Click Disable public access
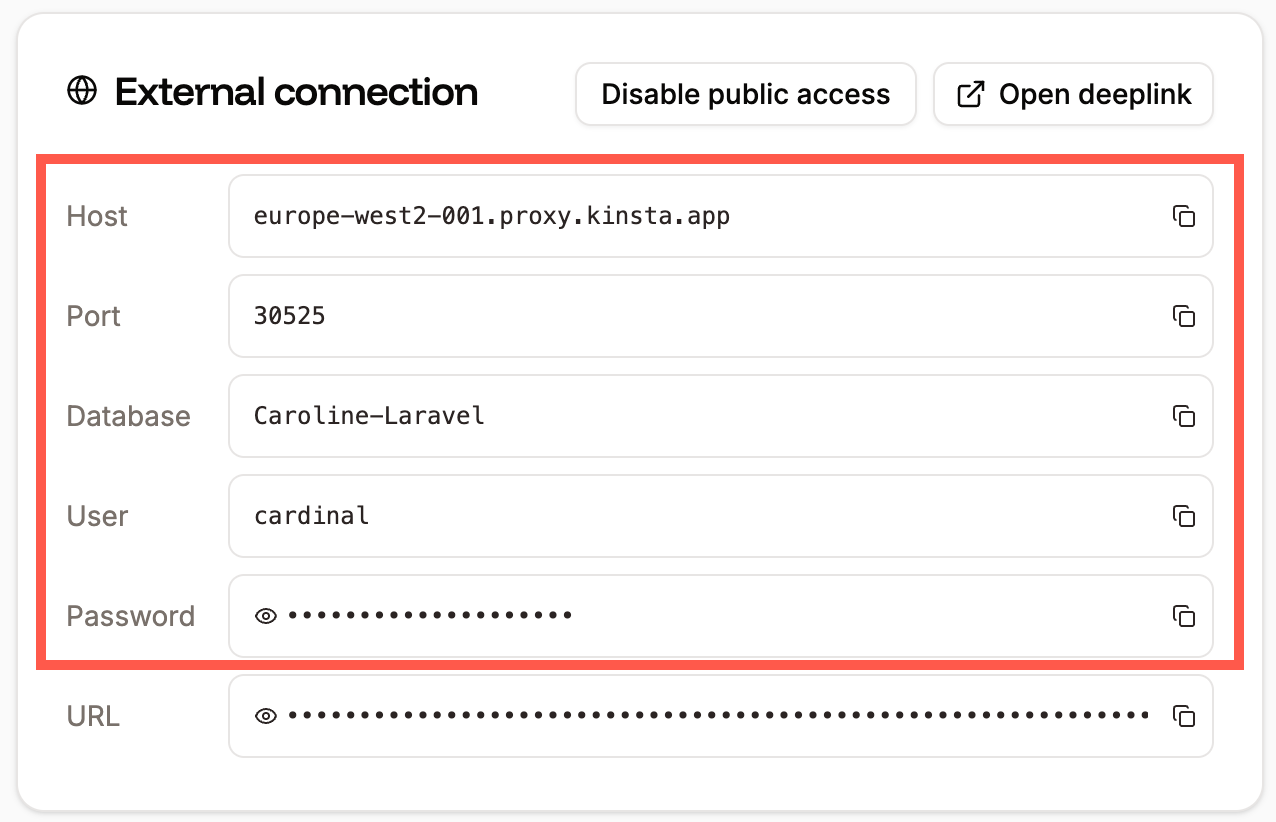This screenshot has width=1276, height=822. (745, 93)
